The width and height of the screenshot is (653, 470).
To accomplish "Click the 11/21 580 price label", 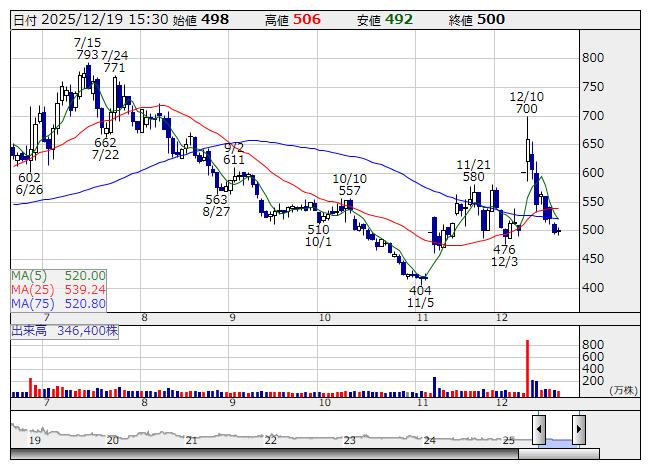I will tap(474, 171).
